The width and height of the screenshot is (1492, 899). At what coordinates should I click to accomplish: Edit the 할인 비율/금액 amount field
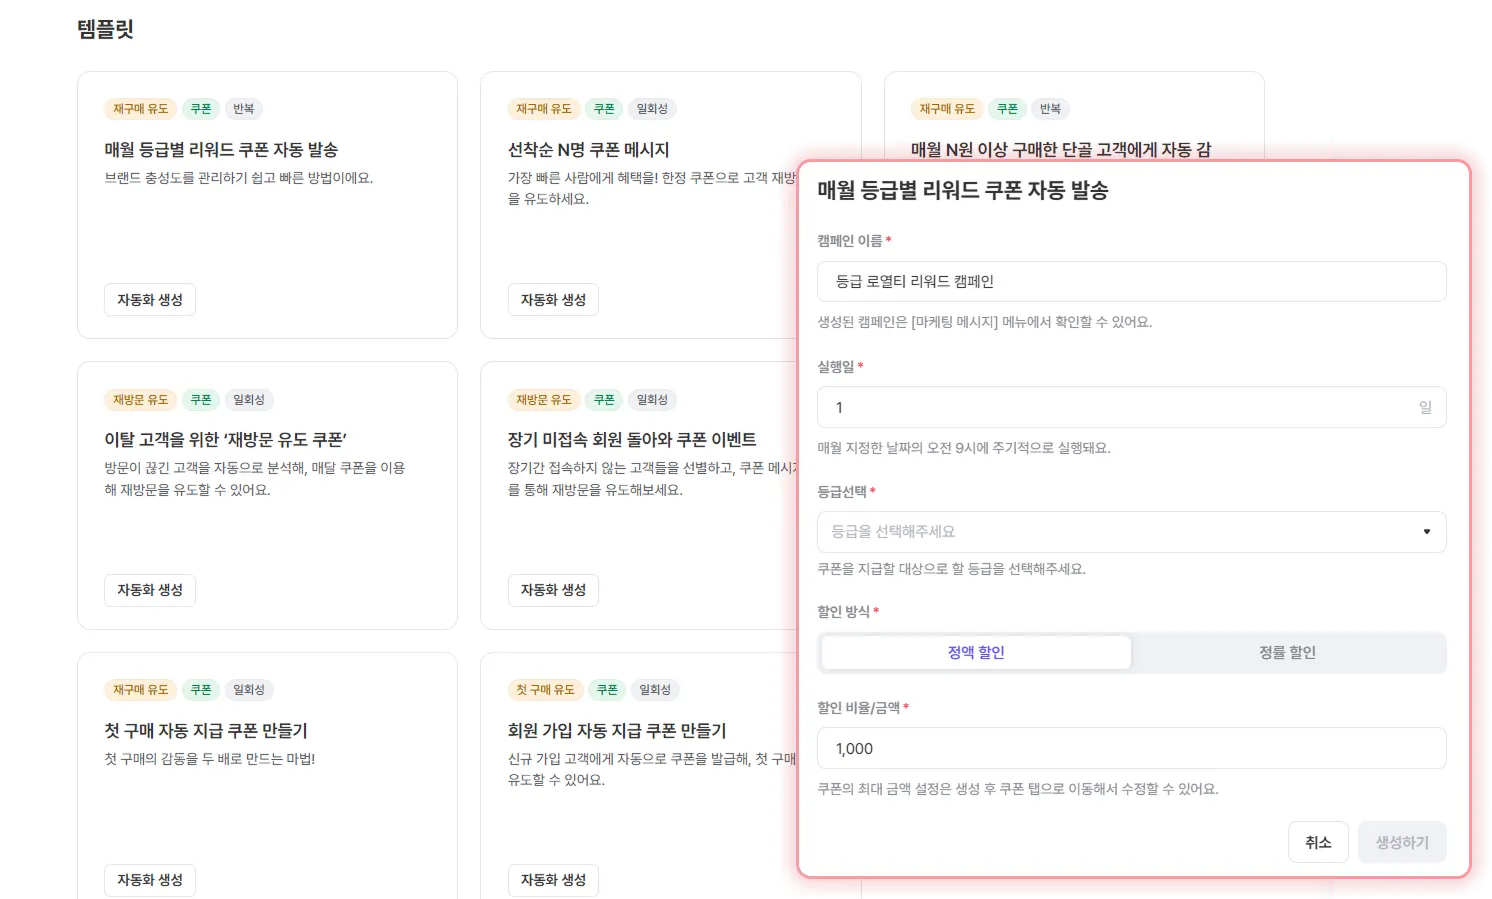pyautogui.click(x=1130, y=749)
